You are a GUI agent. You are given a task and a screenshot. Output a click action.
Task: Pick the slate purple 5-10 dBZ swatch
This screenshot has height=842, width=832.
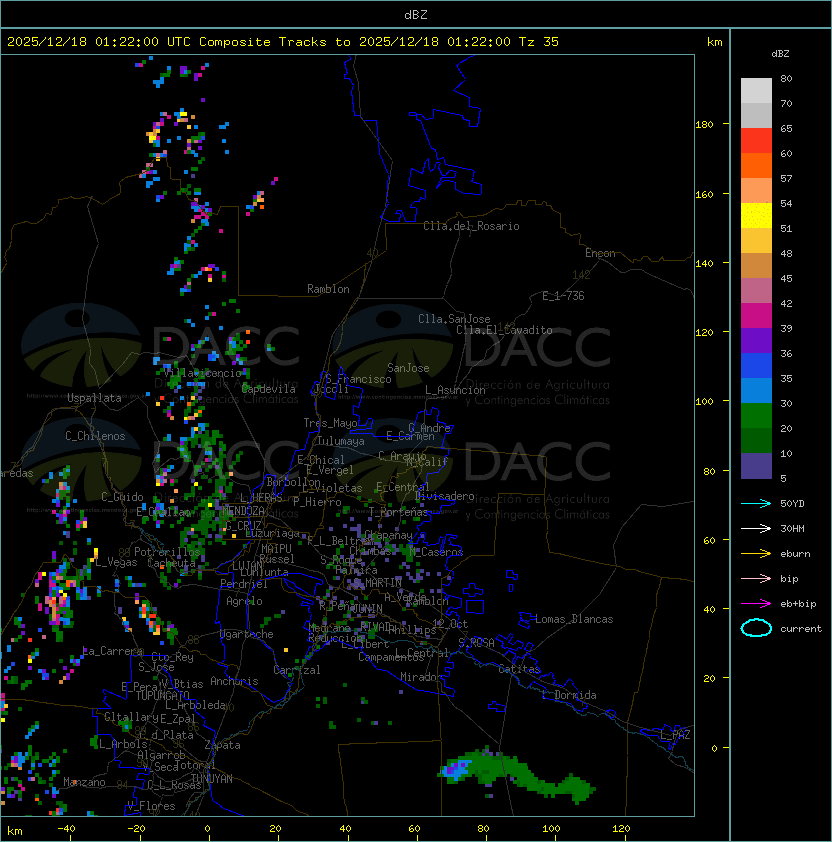(756, 466)
